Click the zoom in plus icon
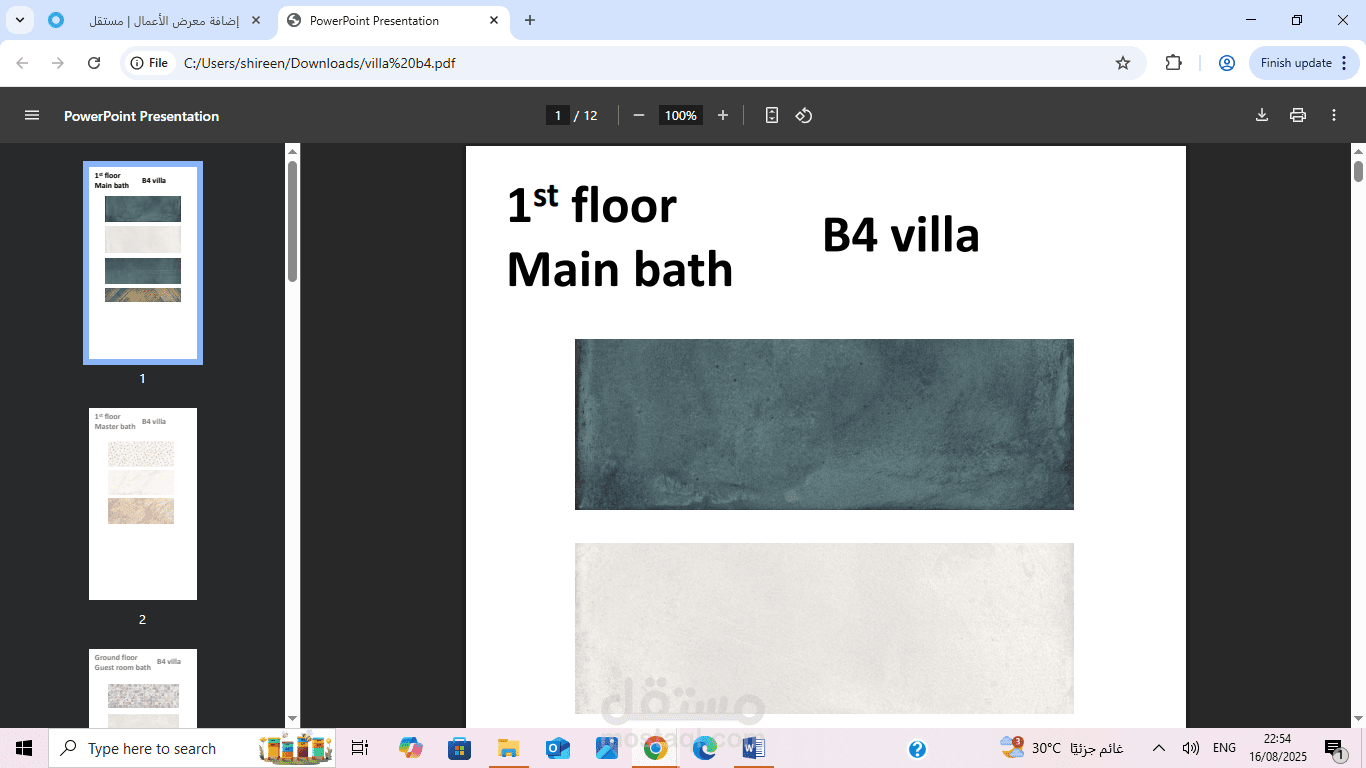This screenshot has width=1366, height=768. coord(722,115)
